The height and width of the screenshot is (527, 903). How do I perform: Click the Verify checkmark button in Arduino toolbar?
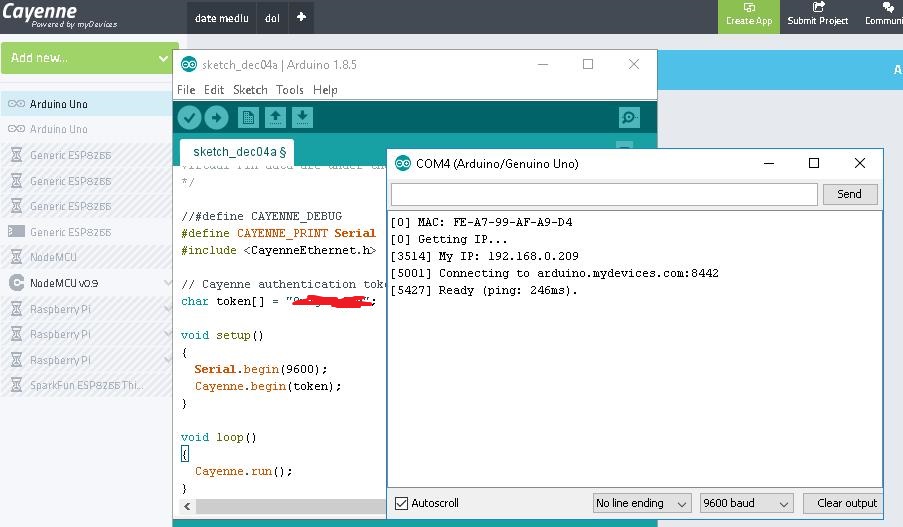pyautogui.click(x=189, y=117)
